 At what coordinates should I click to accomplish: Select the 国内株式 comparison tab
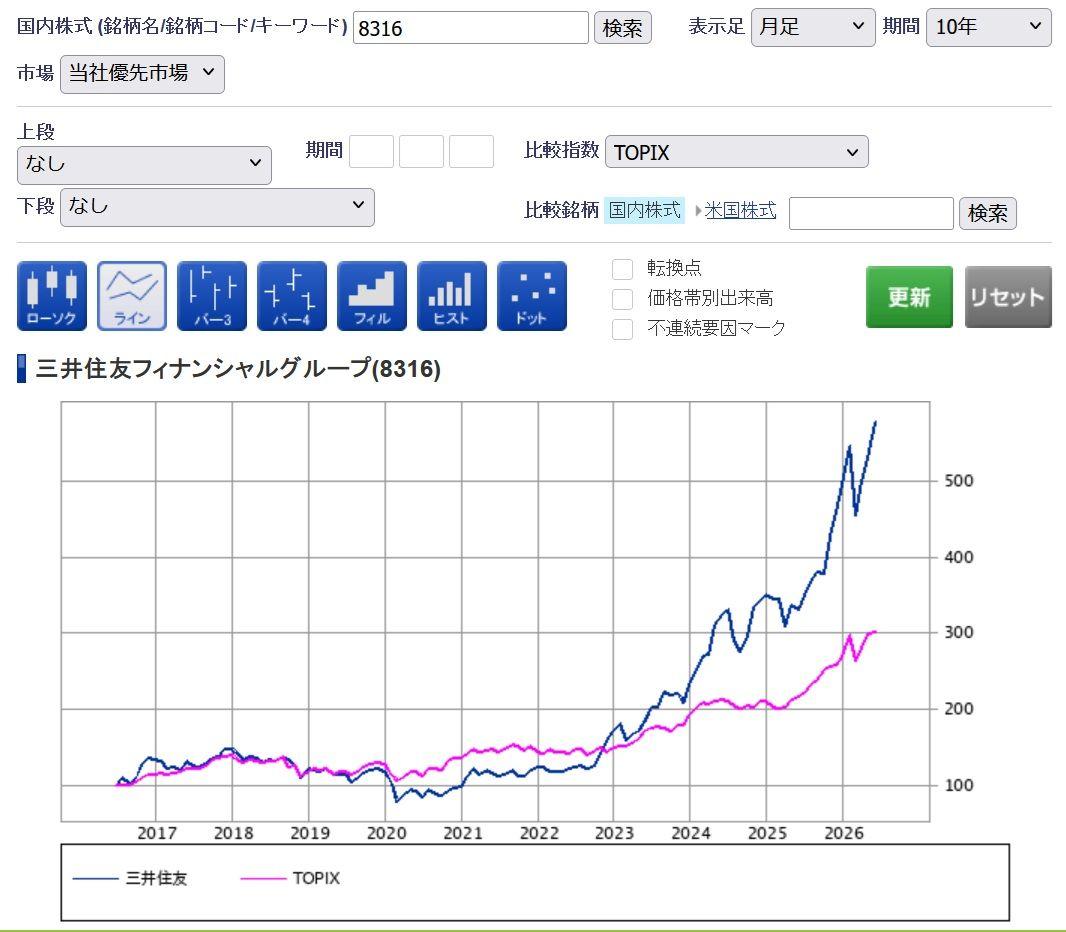click(x=644, y=210)
